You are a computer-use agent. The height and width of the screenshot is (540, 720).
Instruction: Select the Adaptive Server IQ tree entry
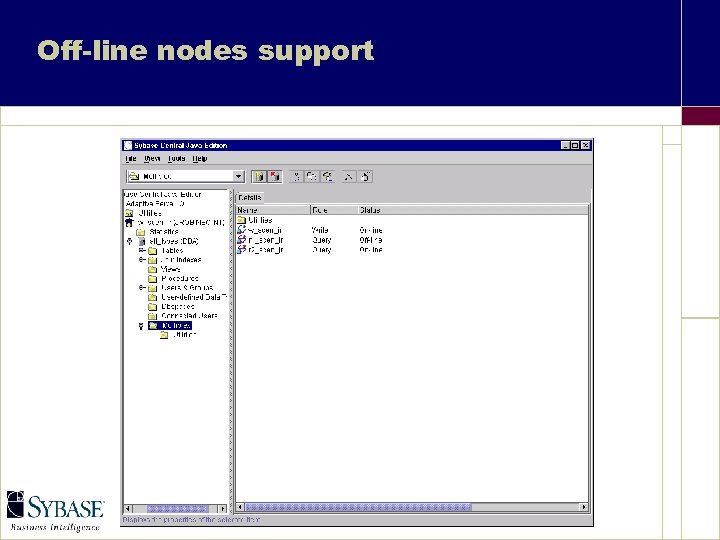pos(155,204)
